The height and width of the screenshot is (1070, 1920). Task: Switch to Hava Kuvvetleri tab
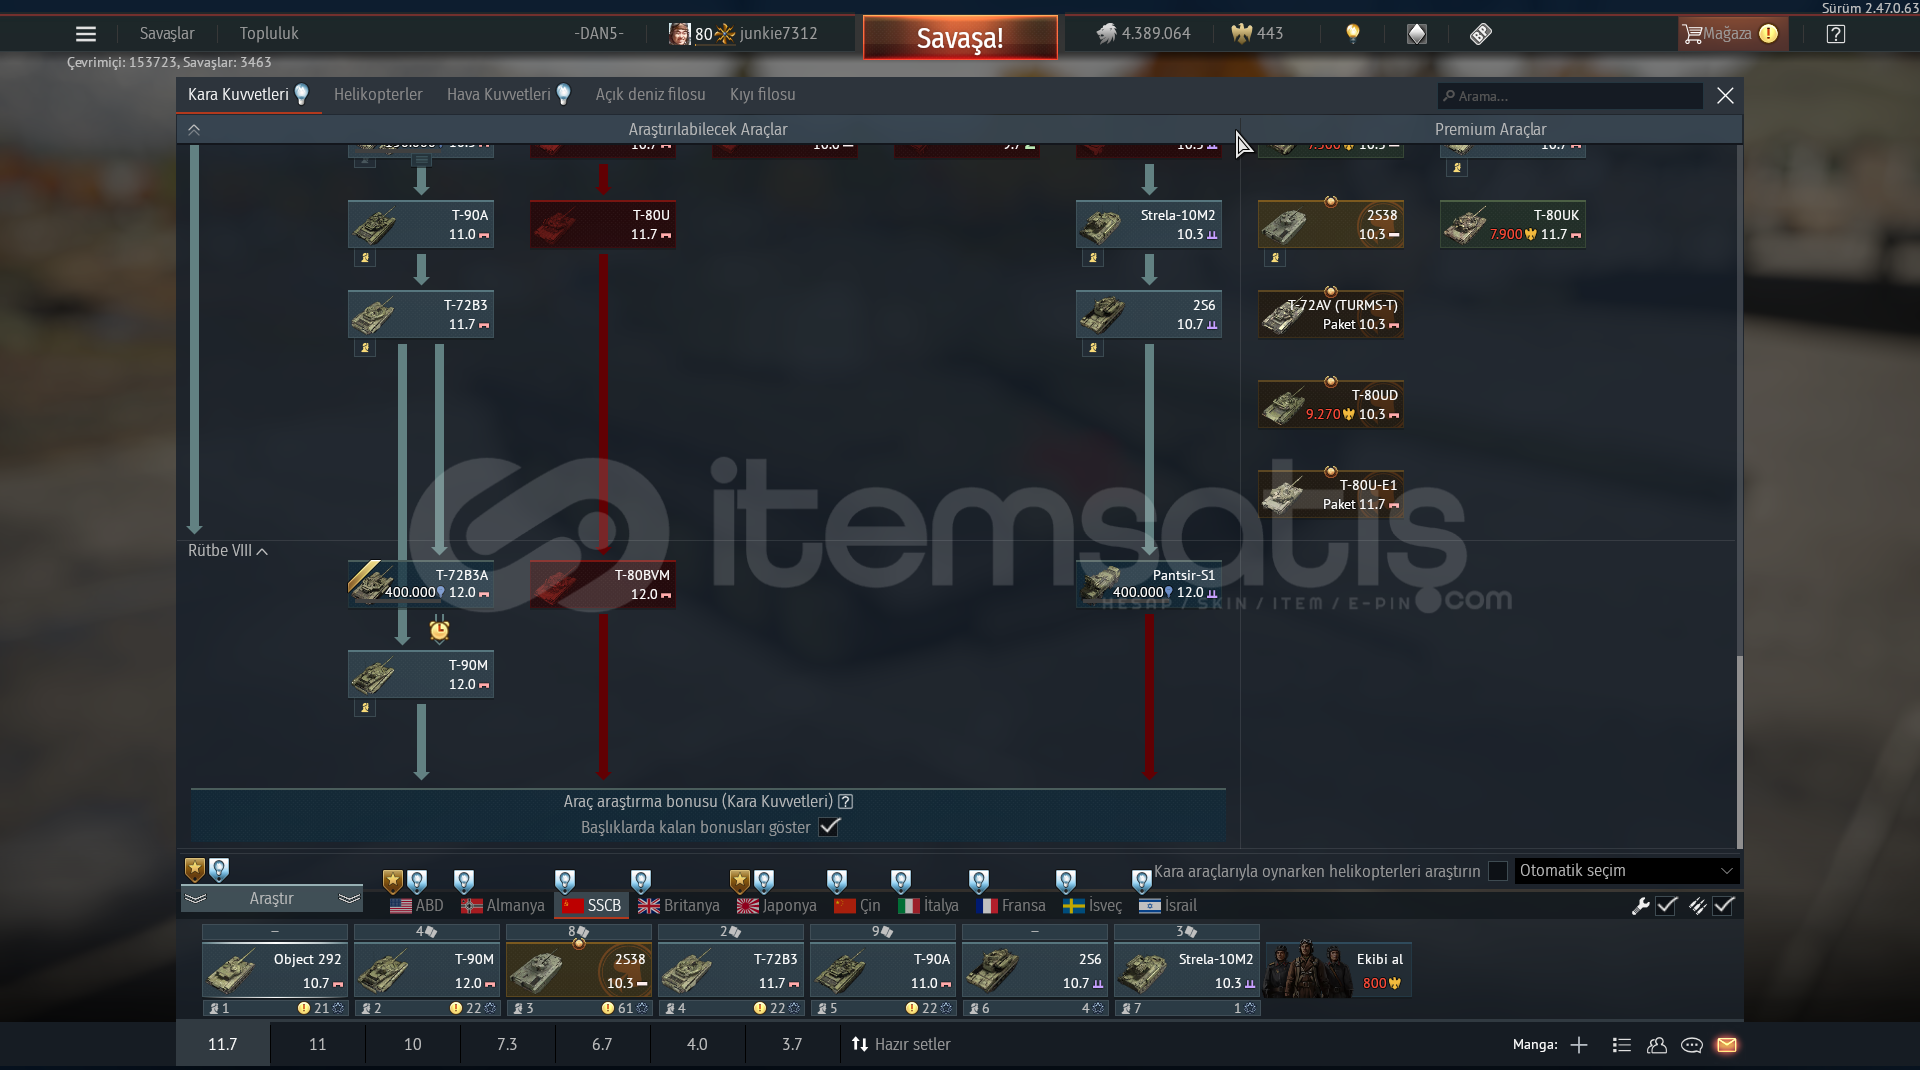click(508, 94)
